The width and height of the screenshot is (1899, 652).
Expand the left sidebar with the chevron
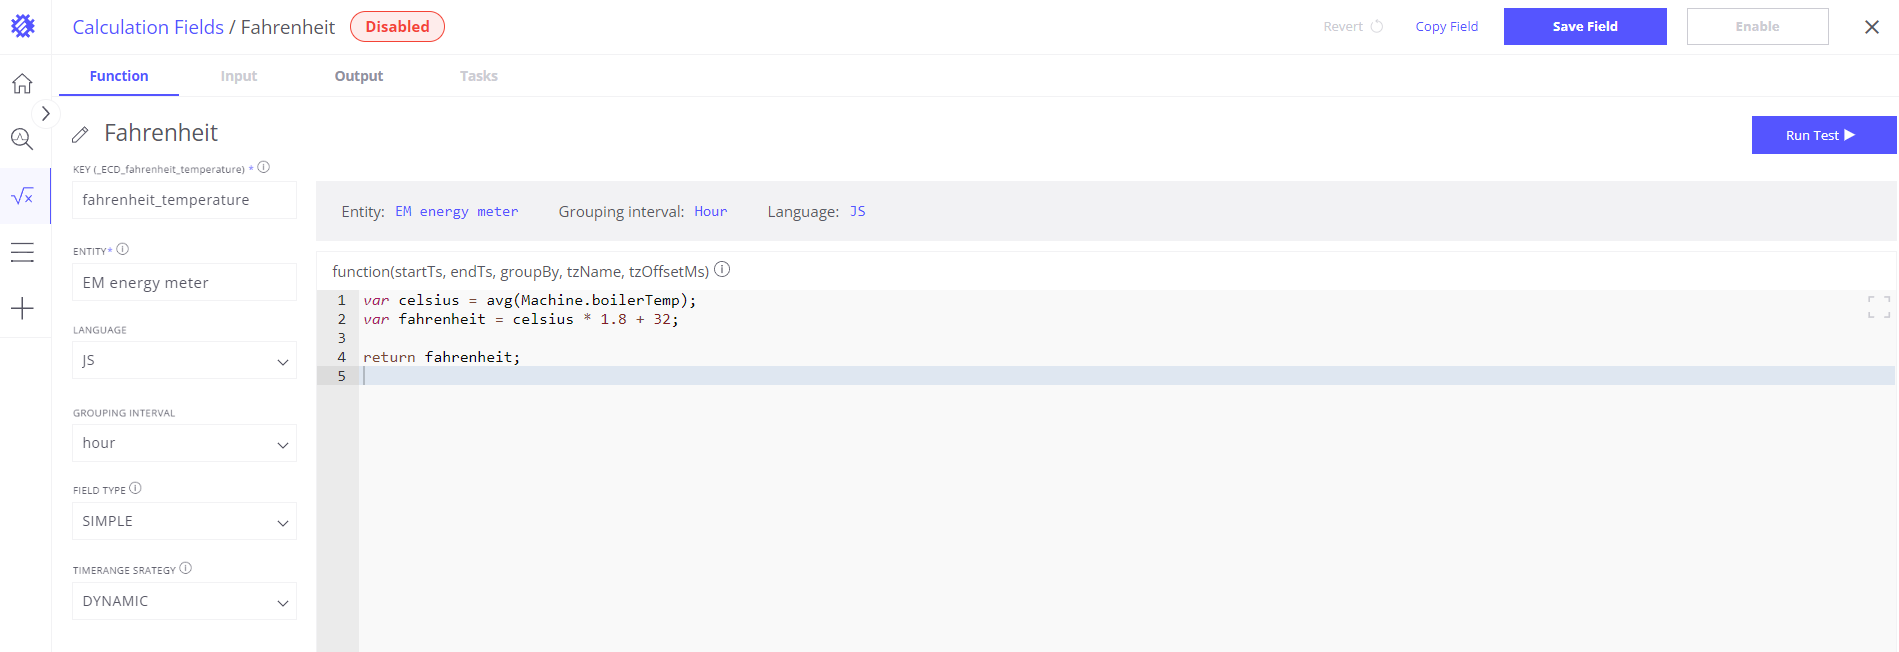(x=45, y=114)
